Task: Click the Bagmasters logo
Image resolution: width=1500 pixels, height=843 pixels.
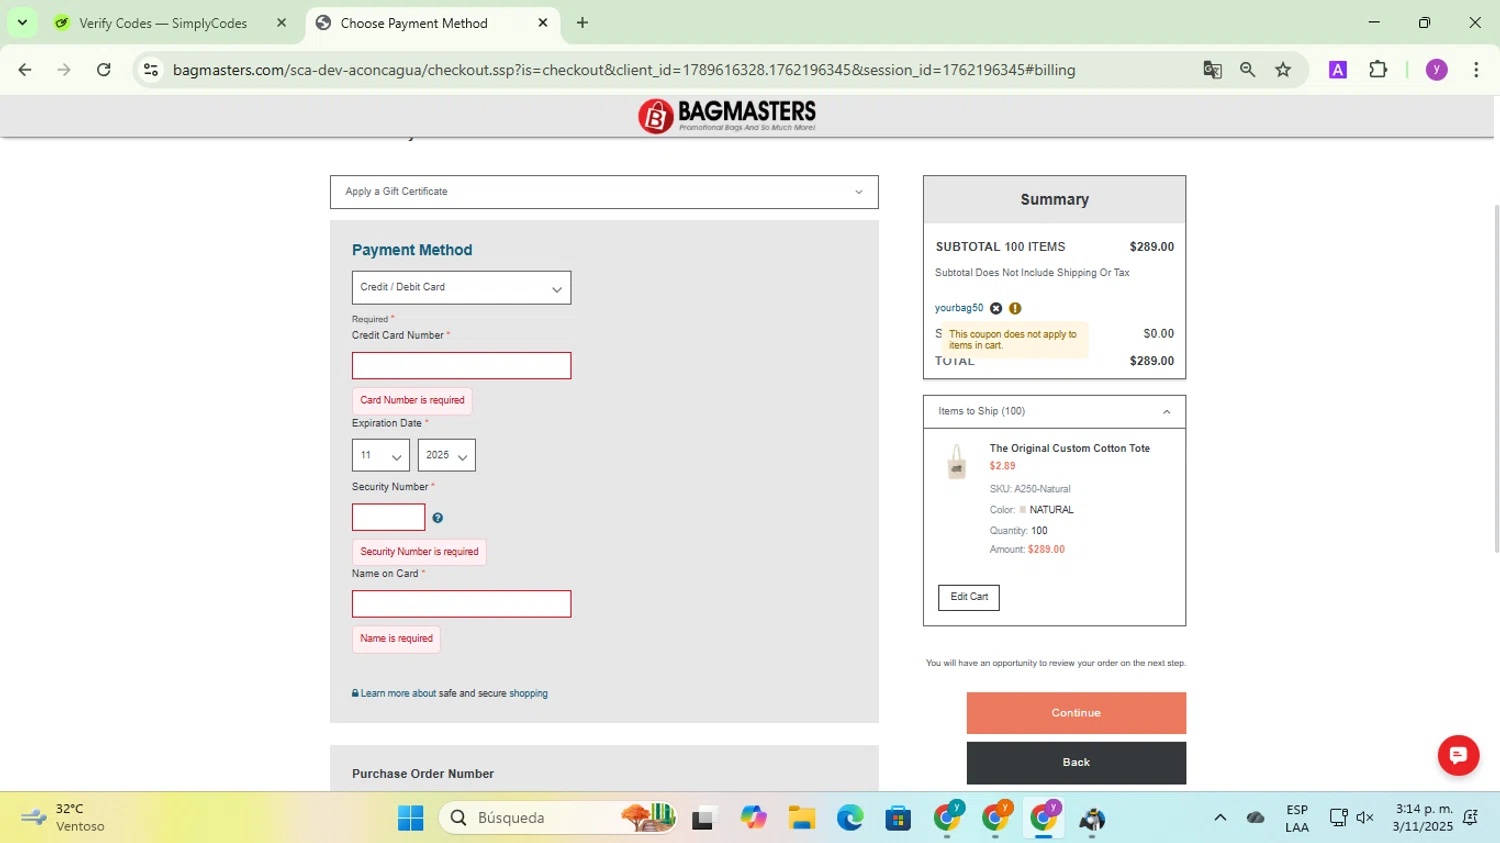Action: [727, 116]
